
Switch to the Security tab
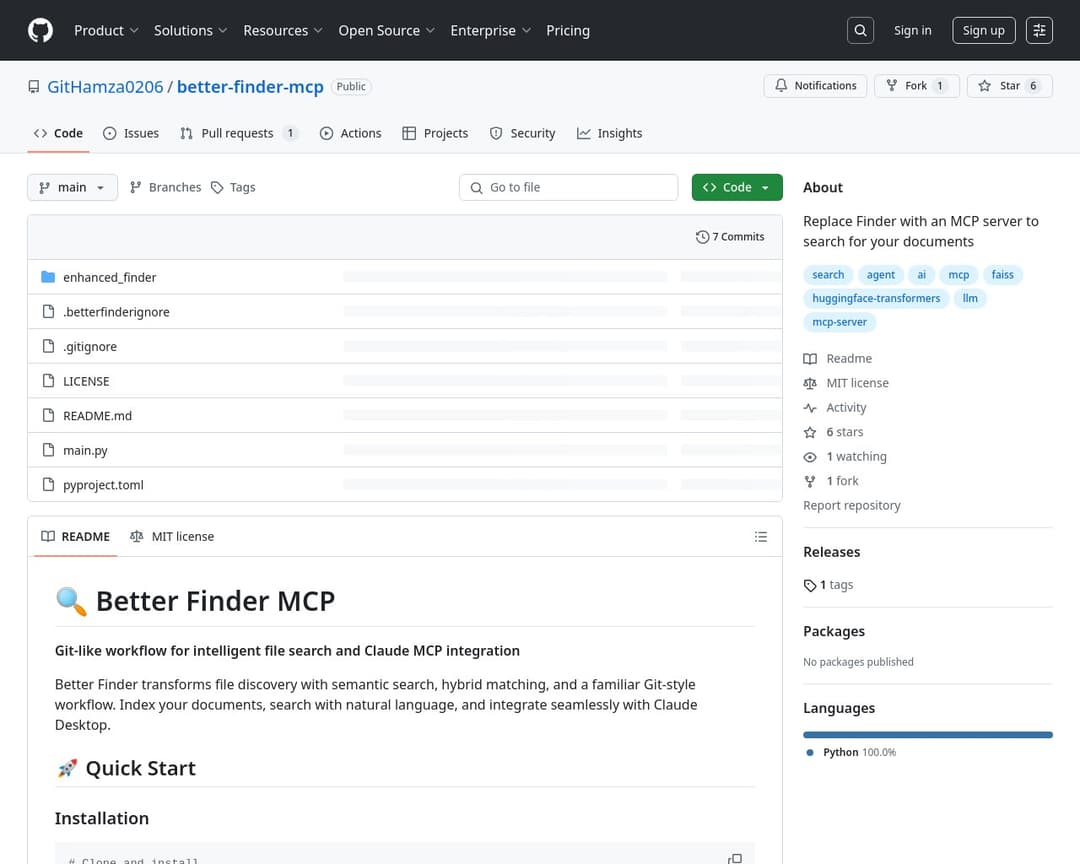(x=522, y=133)
